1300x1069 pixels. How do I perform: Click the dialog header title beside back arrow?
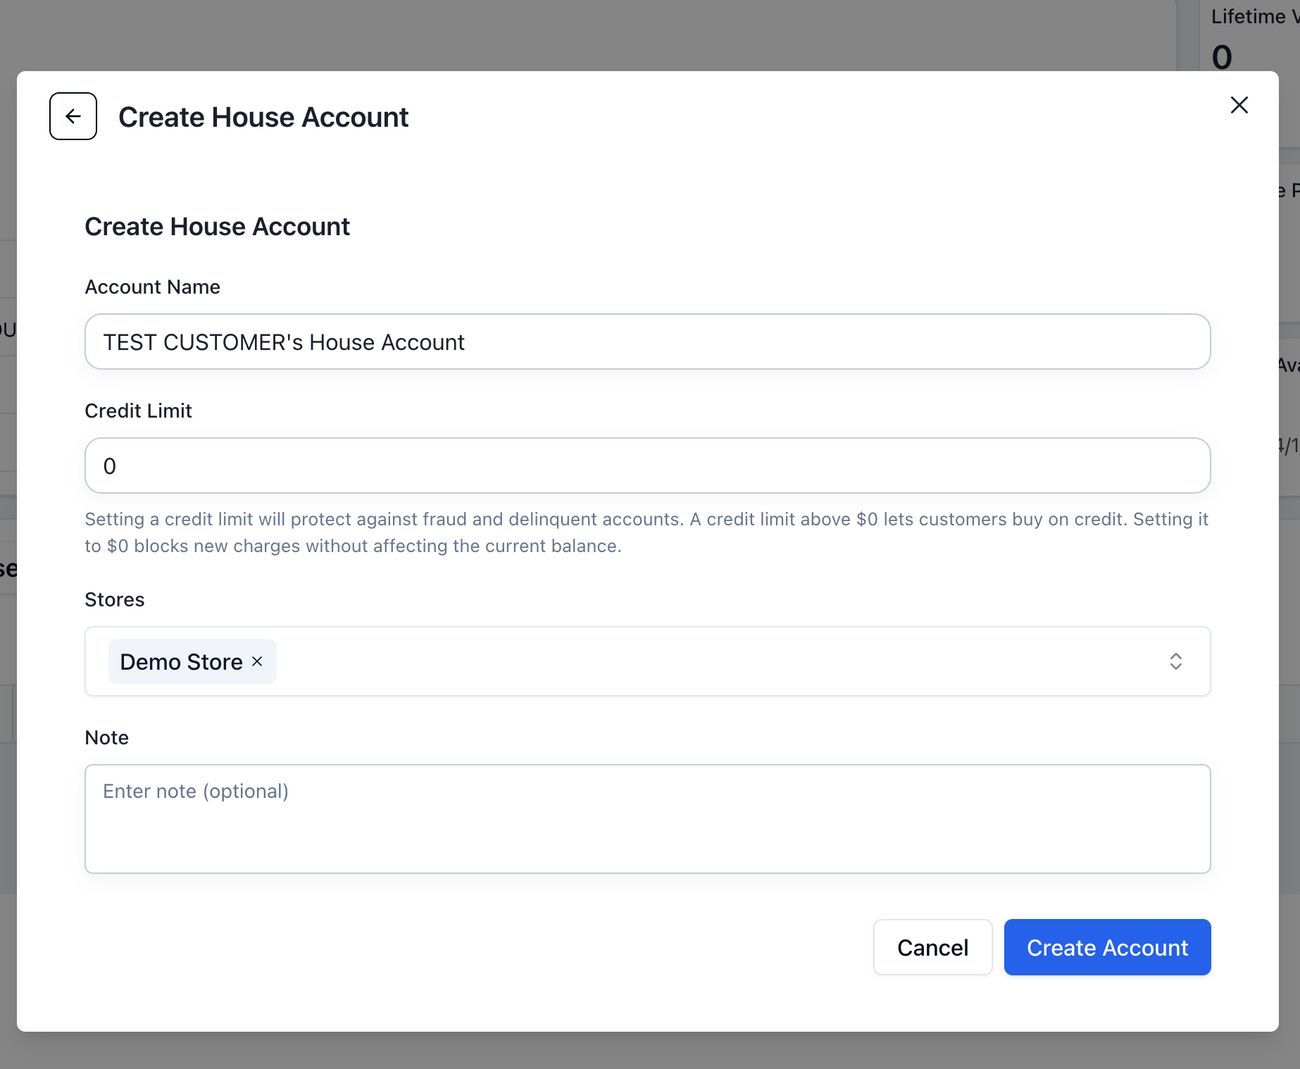click(x=263, y=117)
